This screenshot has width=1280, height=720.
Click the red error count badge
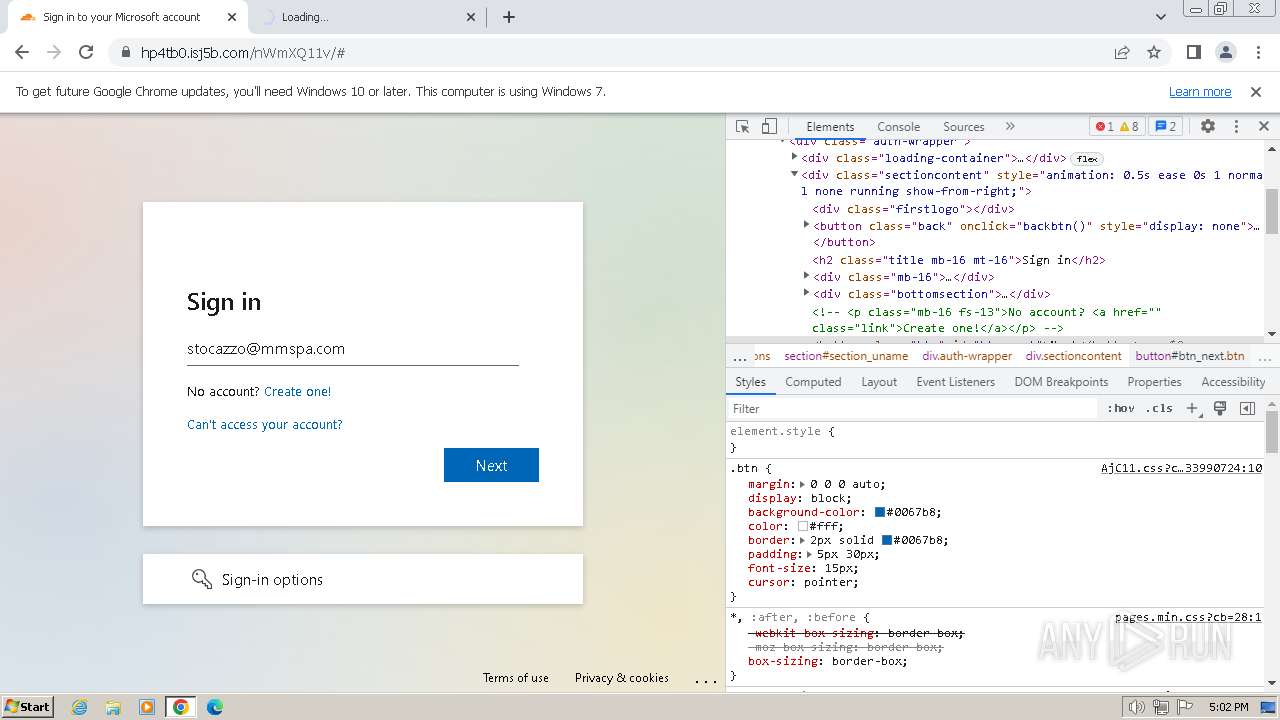(x=1104, y=127)
